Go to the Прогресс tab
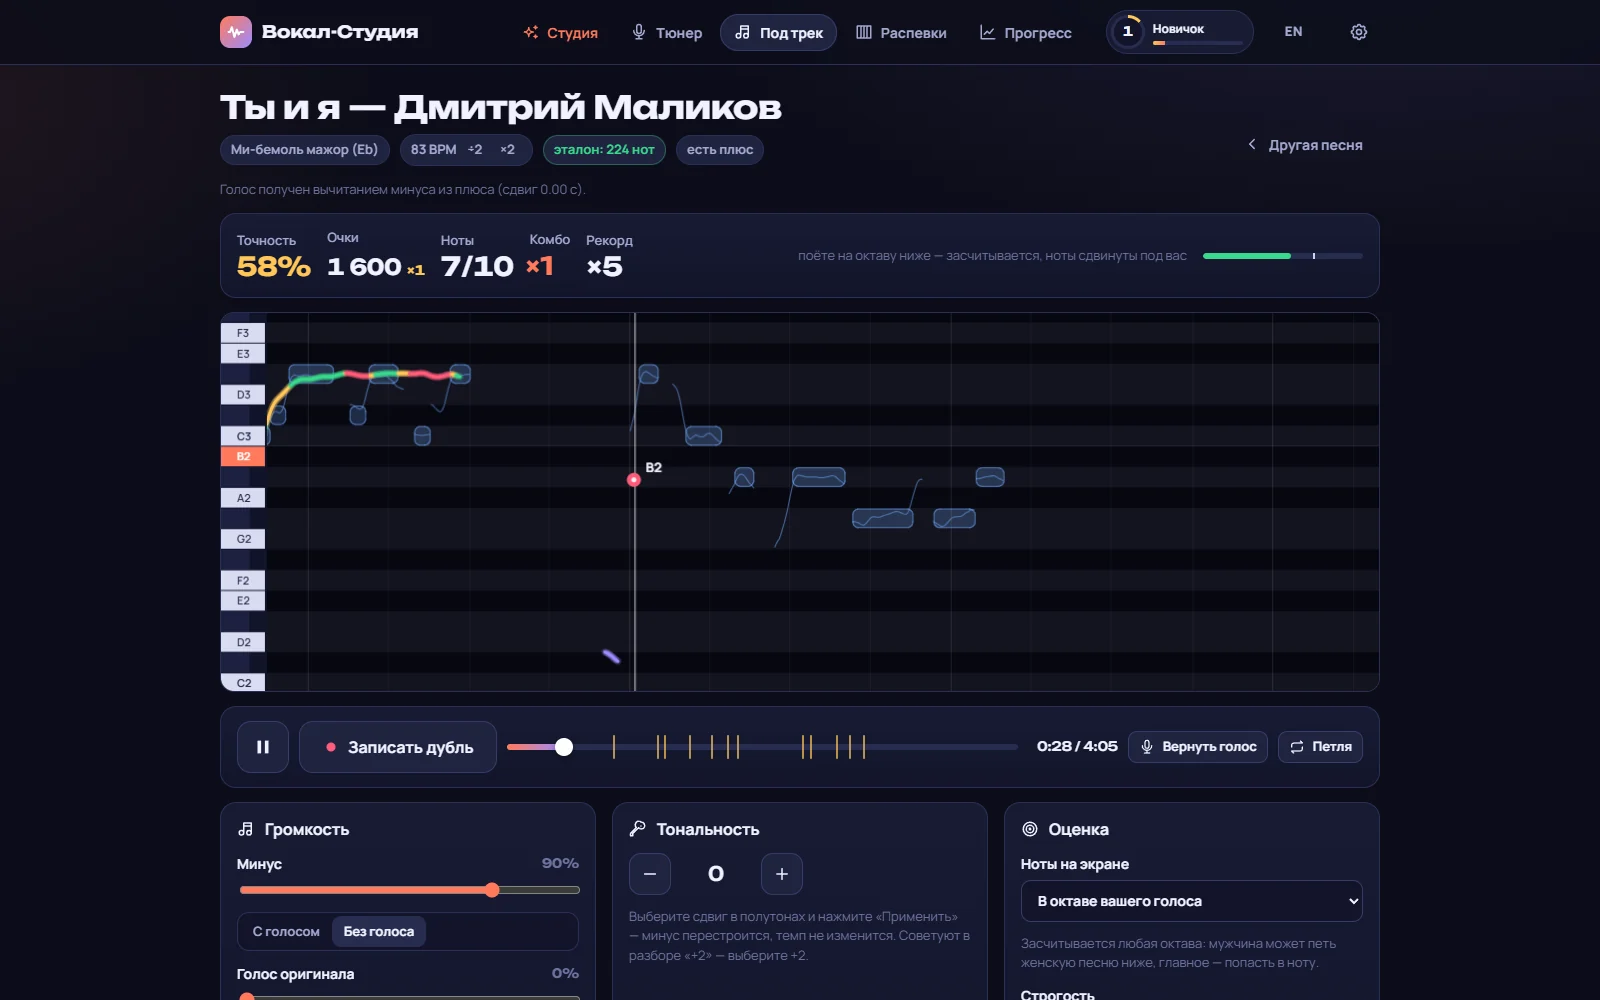Image resolution: width=1600 pixels, height=1000 pixels. [1025, 33]
